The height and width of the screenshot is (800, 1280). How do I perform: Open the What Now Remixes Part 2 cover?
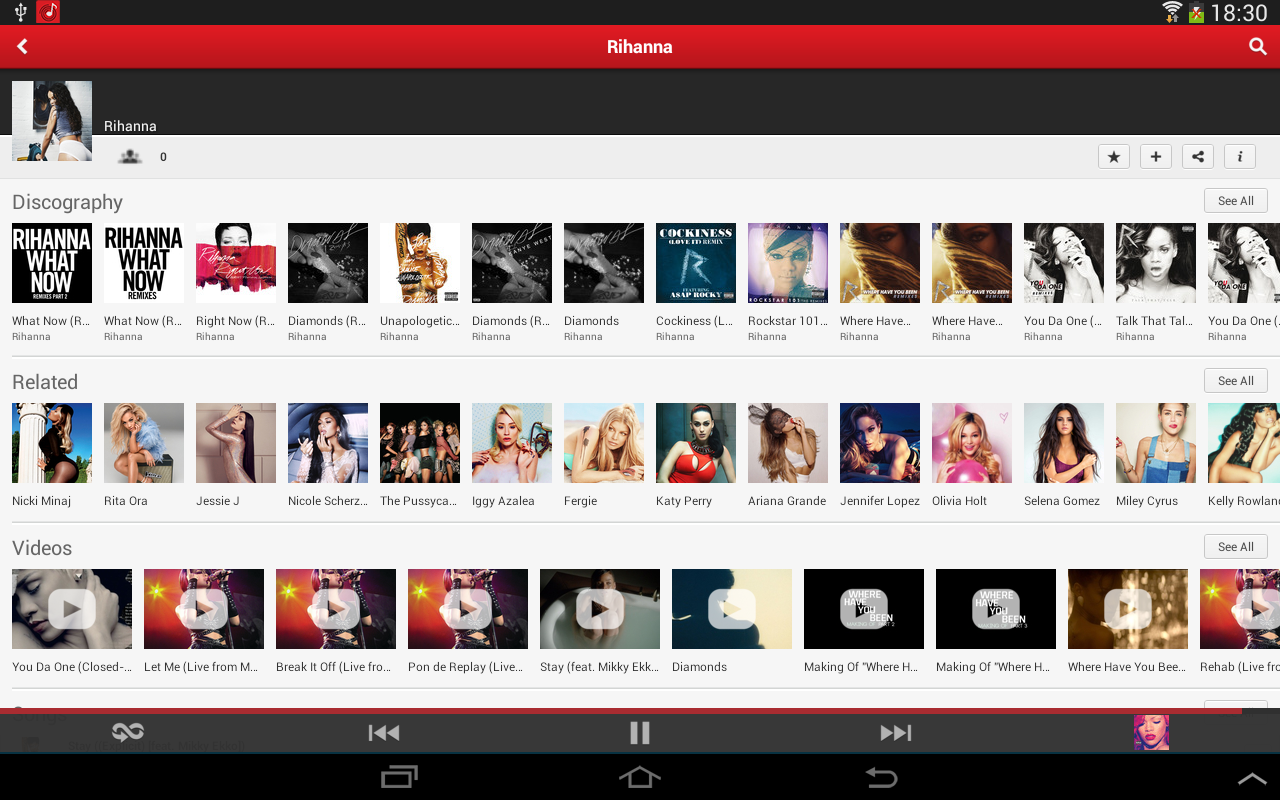tap(52, 263)
